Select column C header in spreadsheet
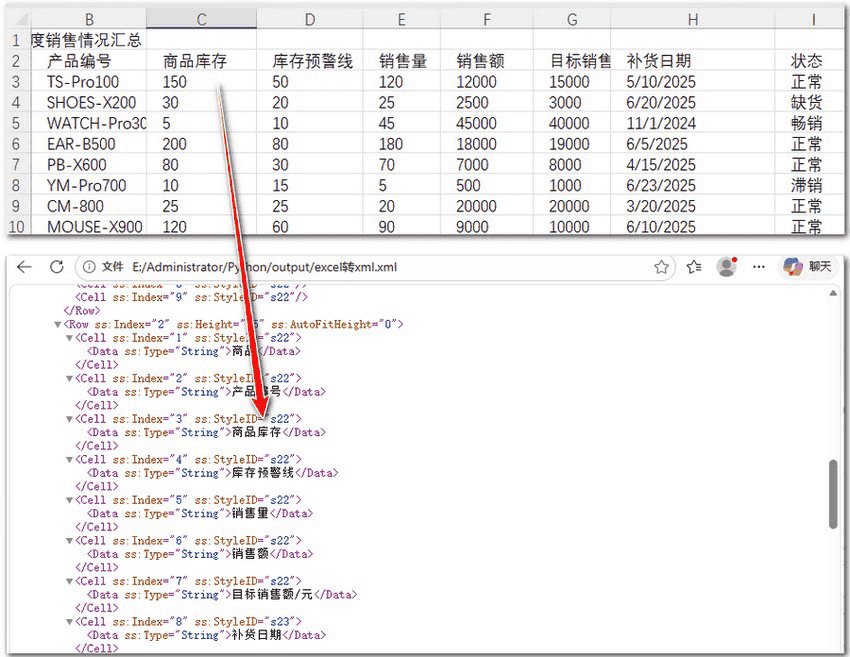 pyautogui.click(x=201, y=20)
